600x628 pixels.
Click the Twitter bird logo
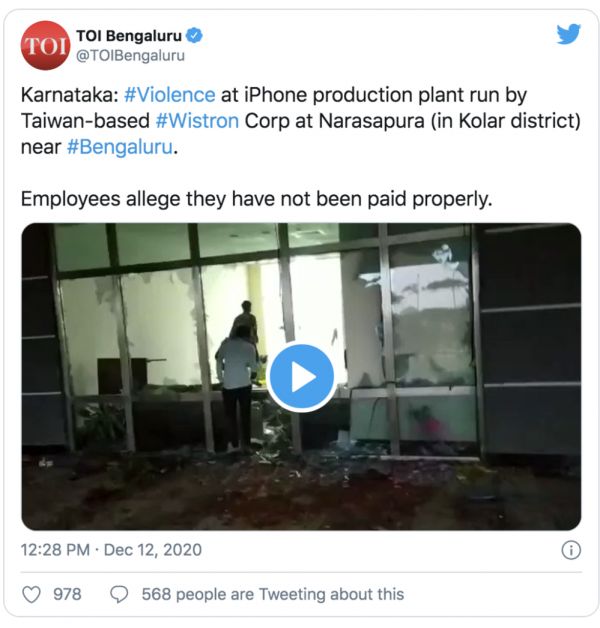[568, 34]
